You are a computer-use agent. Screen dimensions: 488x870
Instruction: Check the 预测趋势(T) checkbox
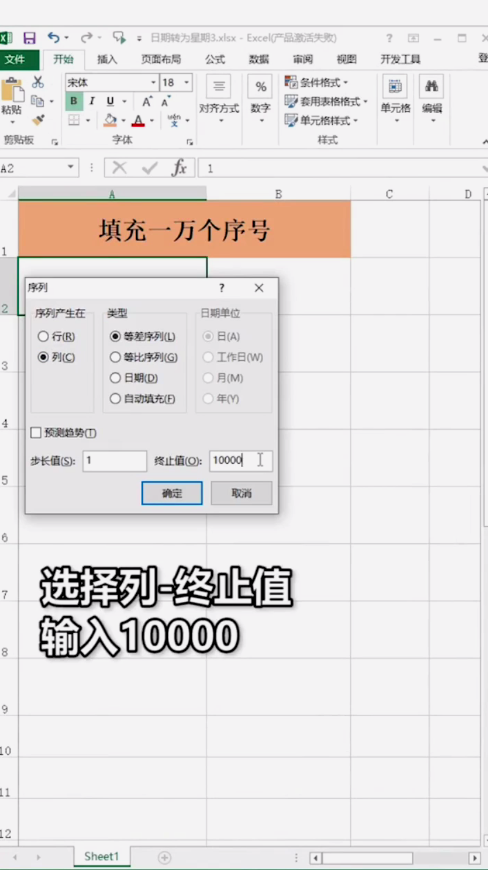(x=36, y=433)
